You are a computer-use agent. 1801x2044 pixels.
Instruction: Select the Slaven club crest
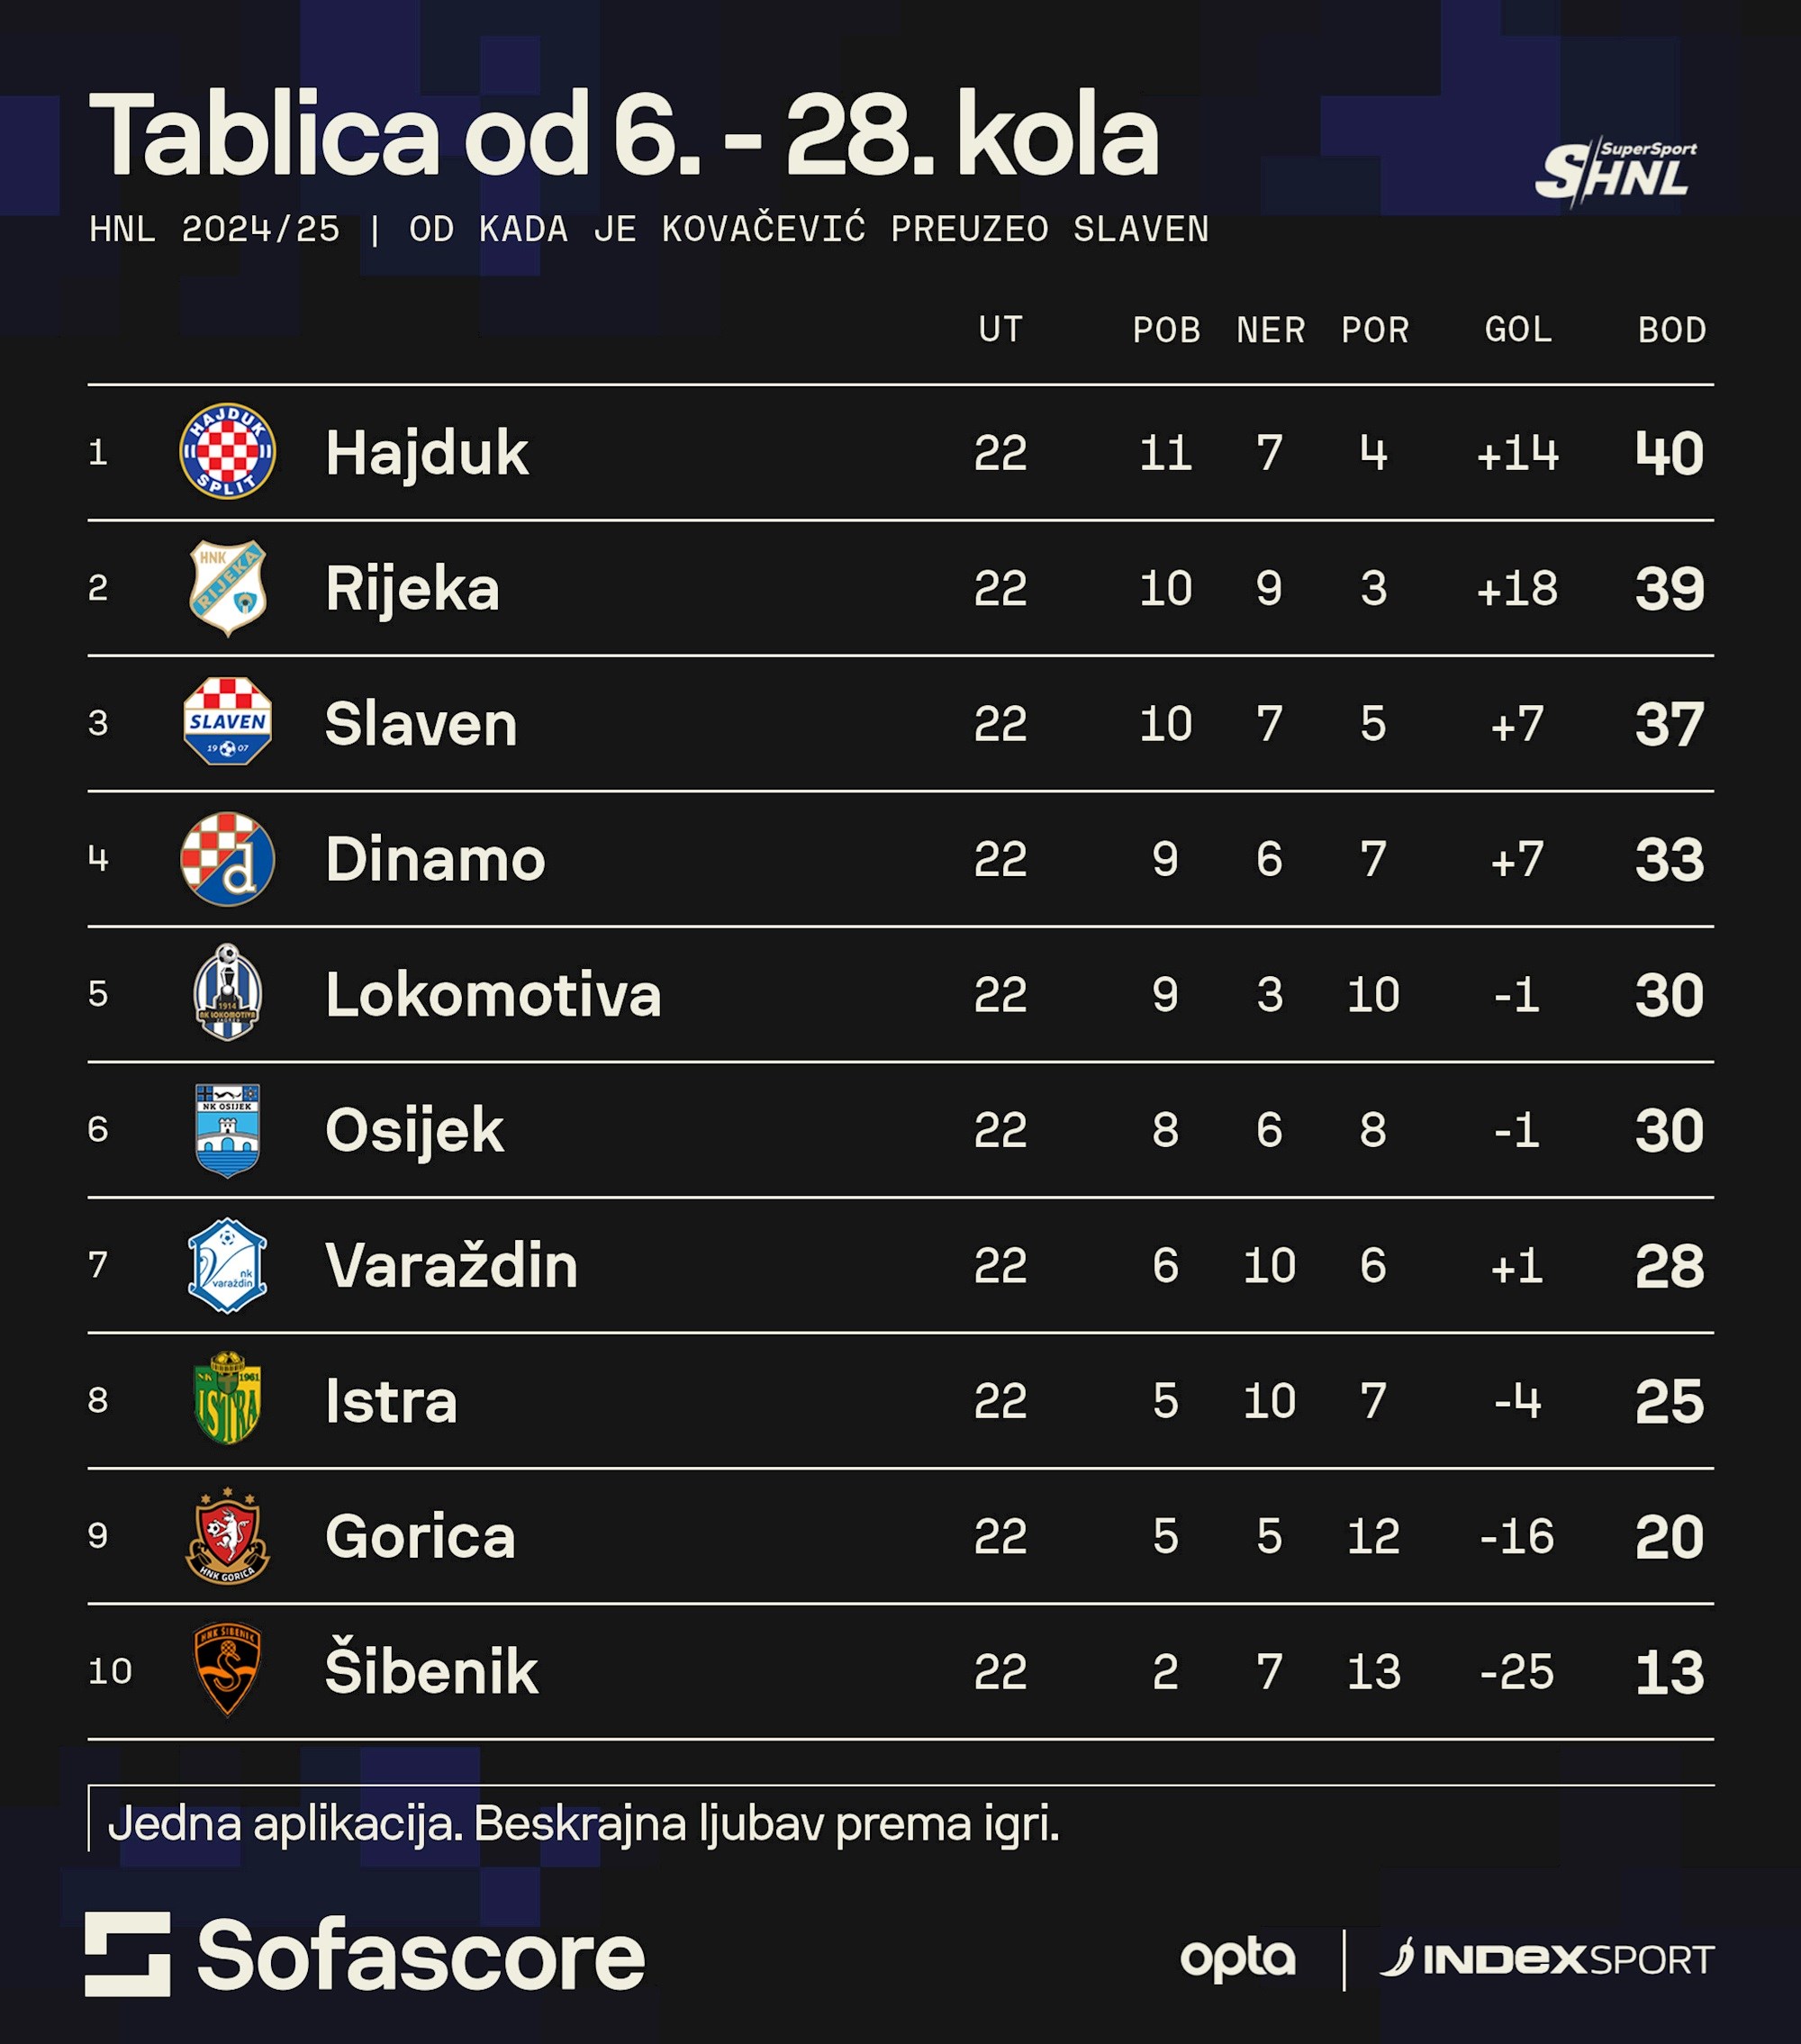coord(228,722)
